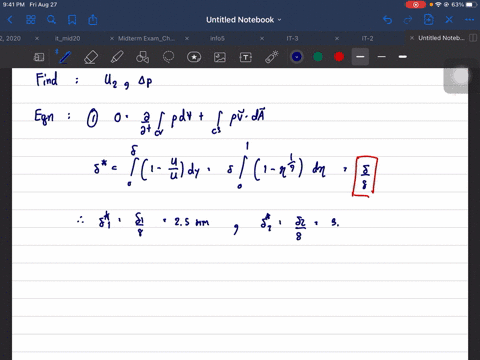Select the Laser pointer tool
Viewport: 480px width, 360px height.
coord(272,57)
